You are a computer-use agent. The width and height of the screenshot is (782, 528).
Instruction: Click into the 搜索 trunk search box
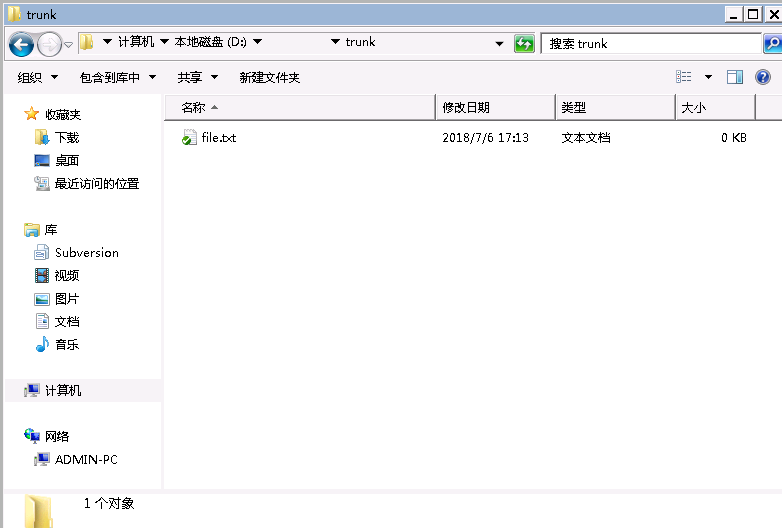point(651,44)
